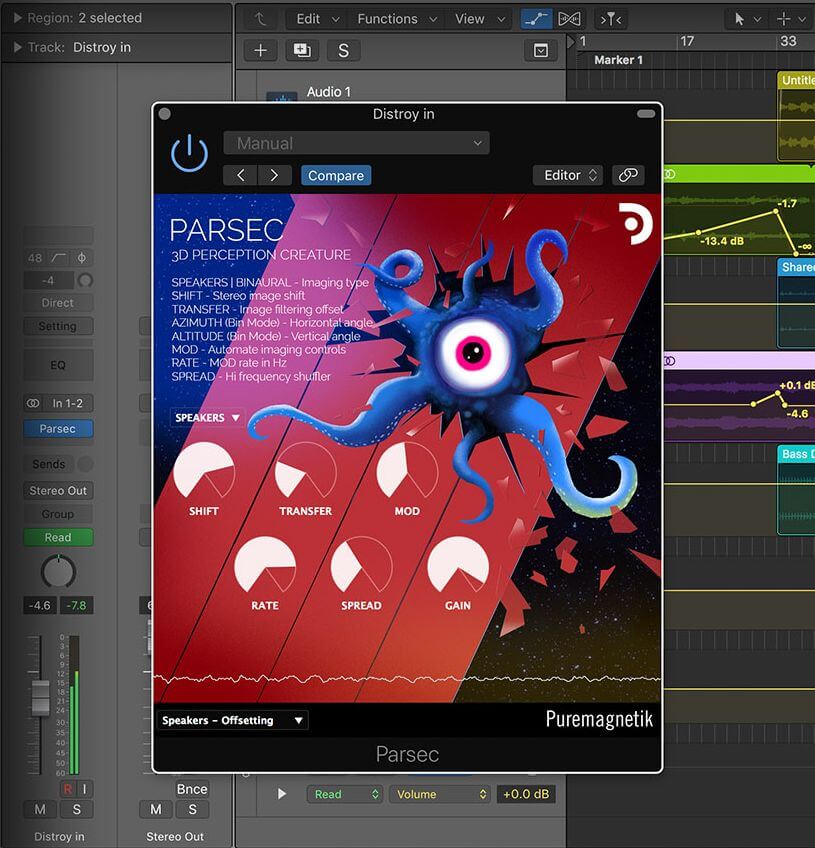Click the MOD knob

coord(407,471)
